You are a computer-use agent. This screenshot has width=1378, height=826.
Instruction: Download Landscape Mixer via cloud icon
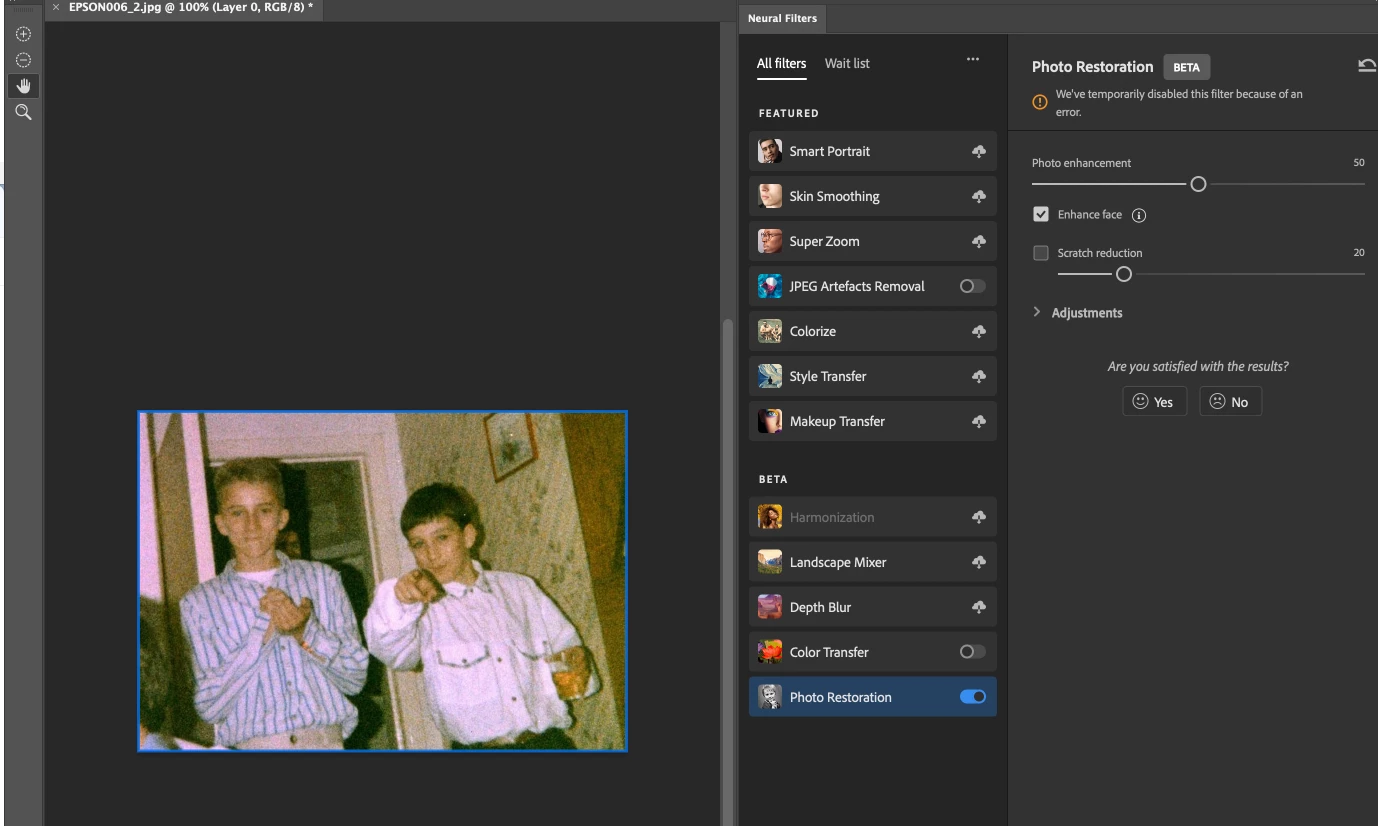click(979, 562)
